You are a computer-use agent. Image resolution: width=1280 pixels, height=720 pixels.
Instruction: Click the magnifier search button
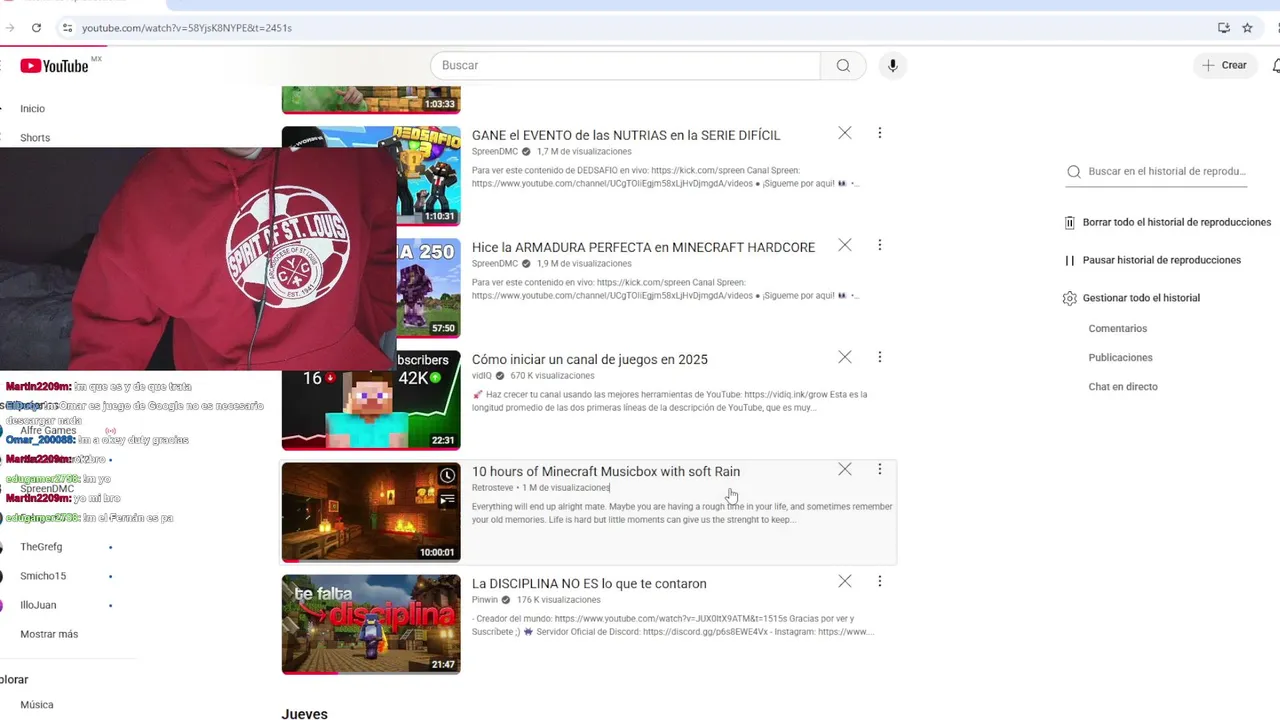tap(843, 66)
